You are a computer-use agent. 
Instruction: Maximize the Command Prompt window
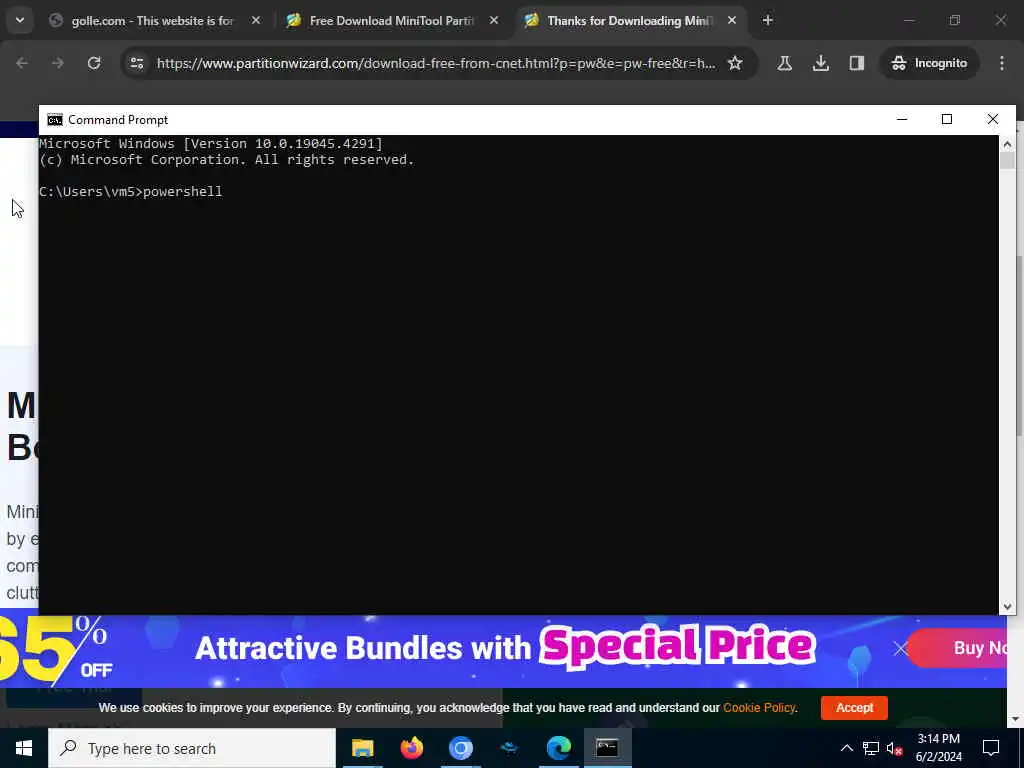(947, 119)
